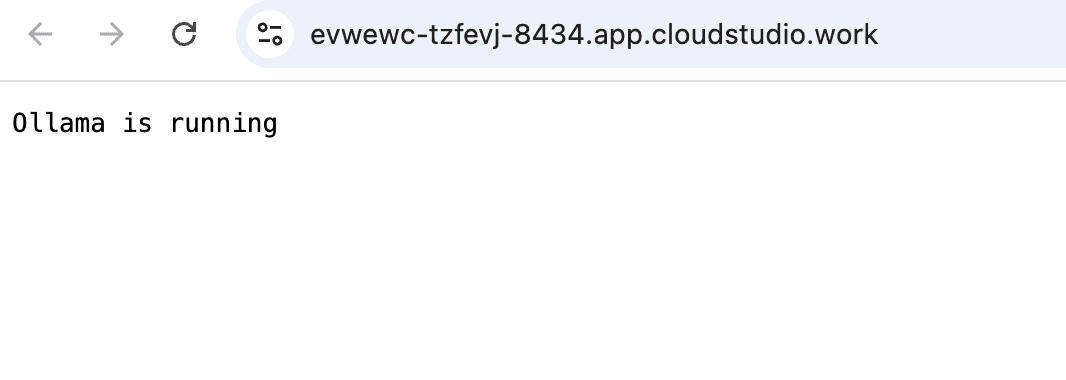Place cursor on '.work' at URL end
This screenshot has width=1066, height=380.
[850, 35]
